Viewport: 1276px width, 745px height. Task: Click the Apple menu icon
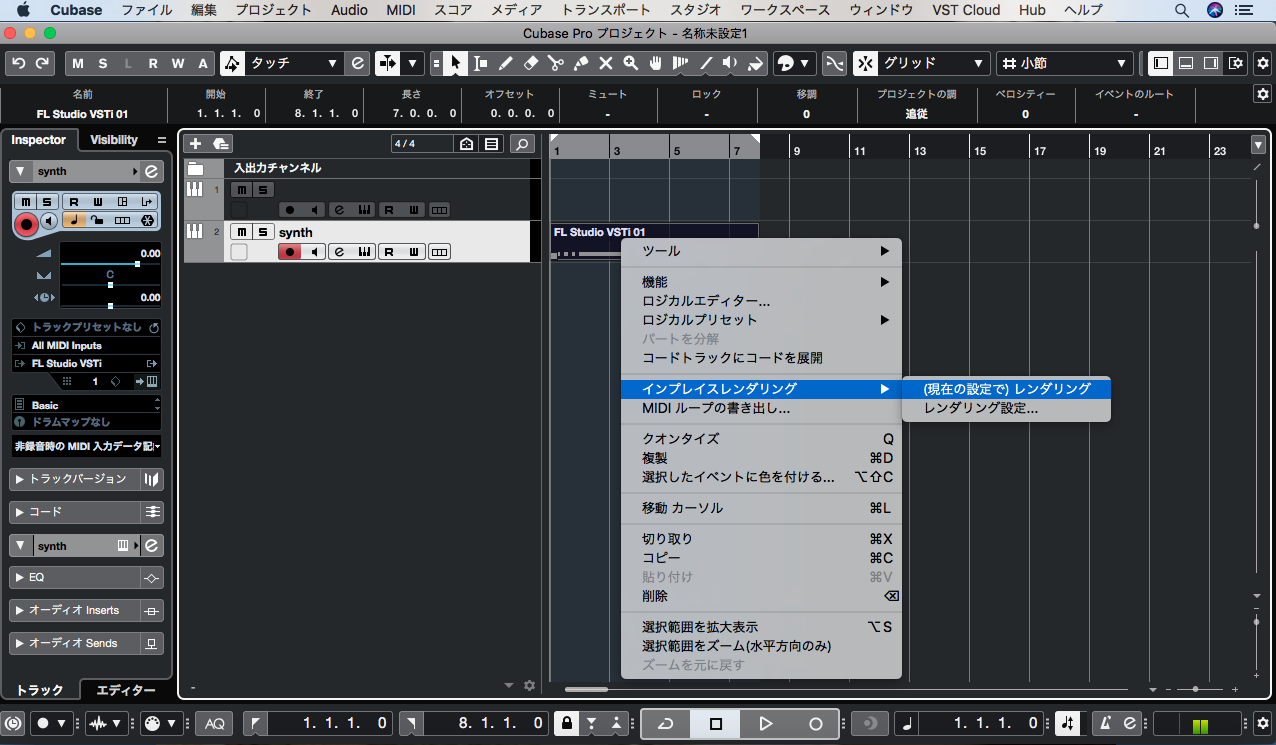pos(22,10)
